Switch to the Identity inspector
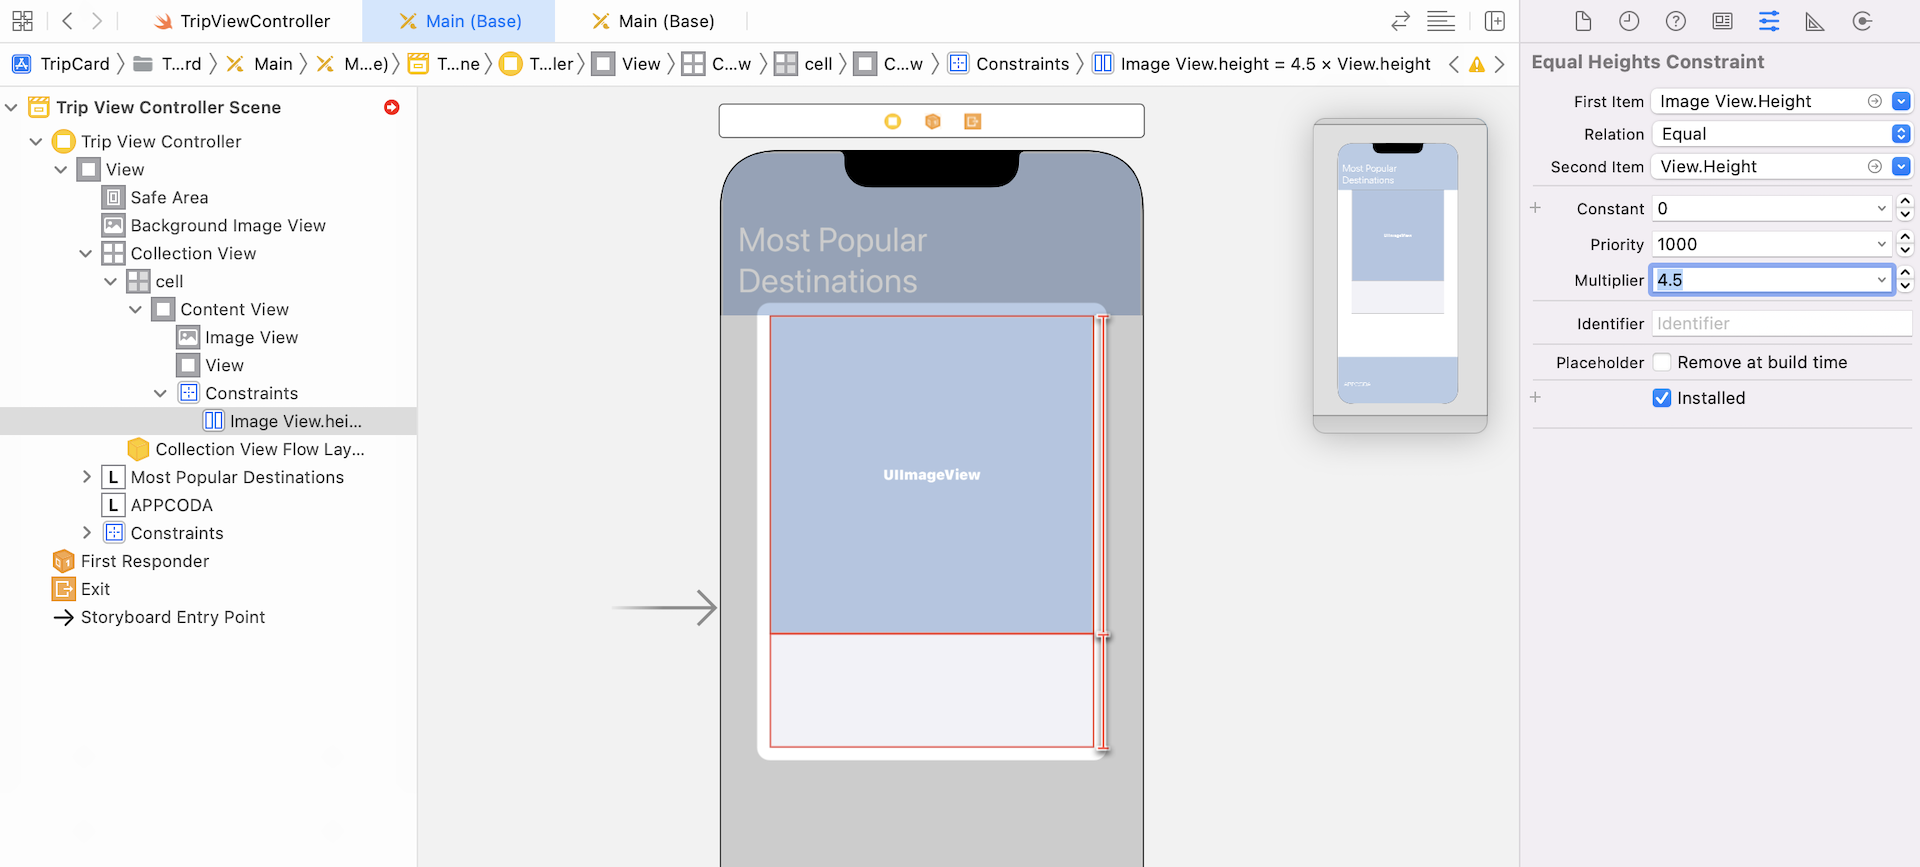Image resolution: width=1920 pixels, height=867 pixels. [x=1722, y=21]
